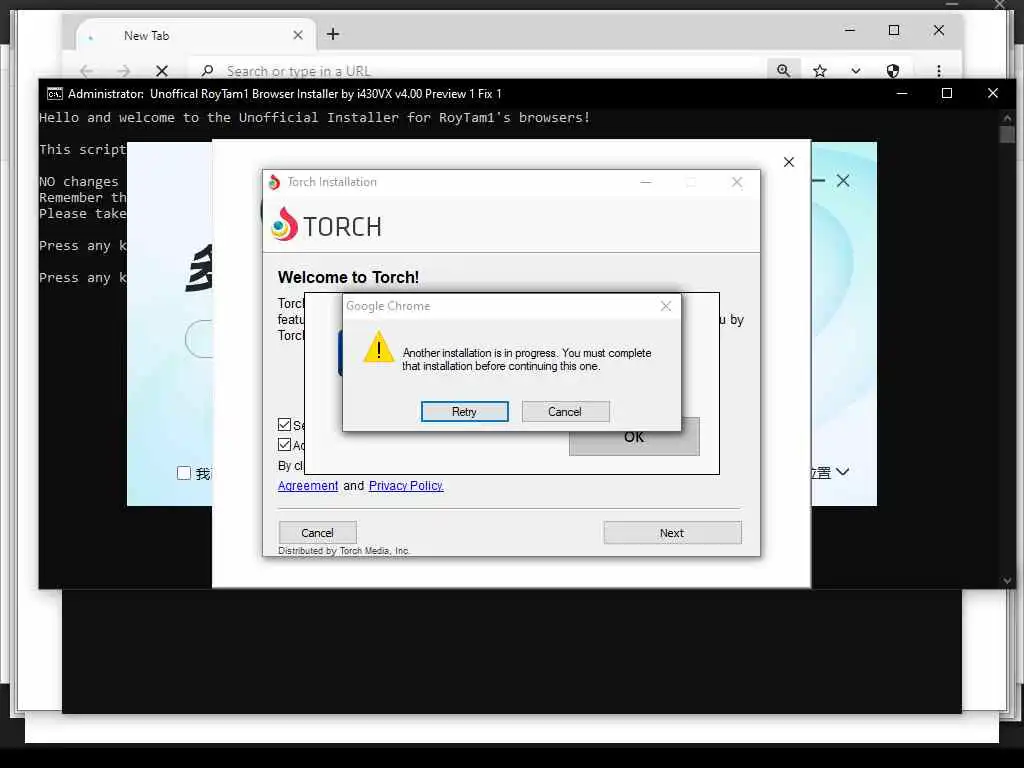Stop loading the browser page
The width and height of the screenshot is (1024, 768).
point(162,71)
